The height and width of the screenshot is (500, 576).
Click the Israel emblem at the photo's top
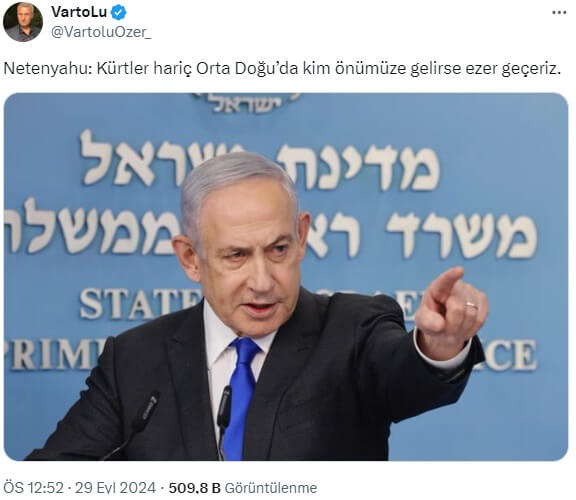pyautogui.click(x=247, y=102)
